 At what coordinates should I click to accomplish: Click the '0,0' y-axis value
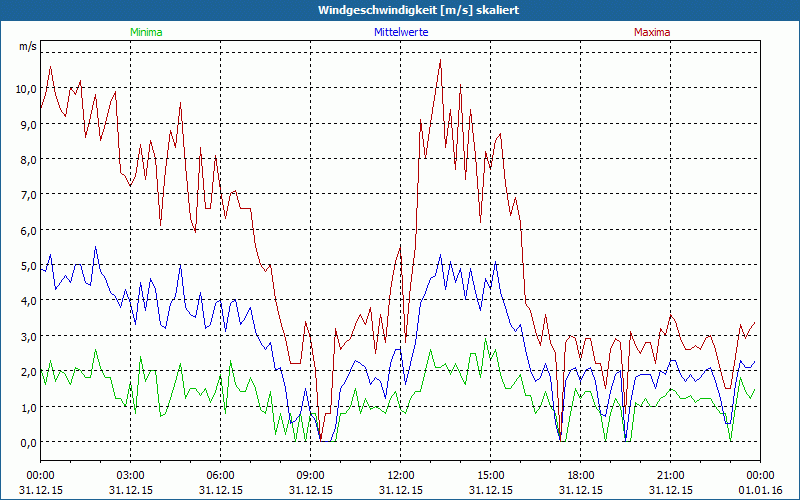(29, 442)
